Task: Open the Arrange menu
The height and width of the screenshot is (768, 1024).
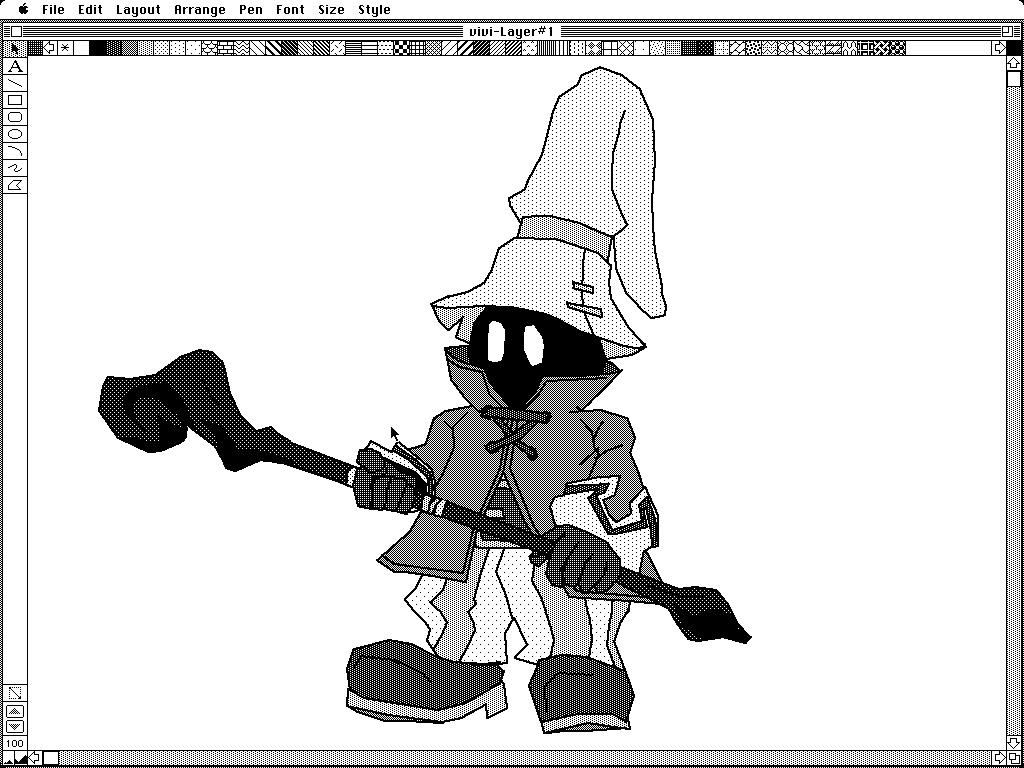Action: [200, 10]
